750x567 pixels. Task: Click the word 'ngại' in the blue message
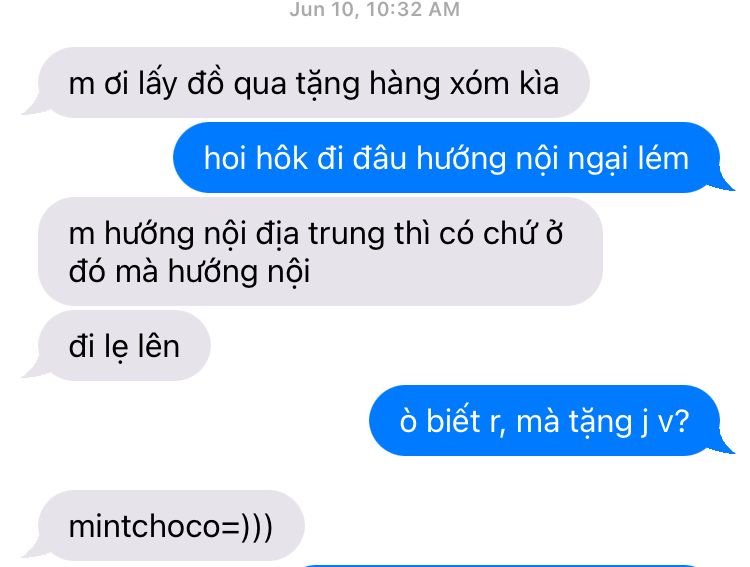click(598, 160)
